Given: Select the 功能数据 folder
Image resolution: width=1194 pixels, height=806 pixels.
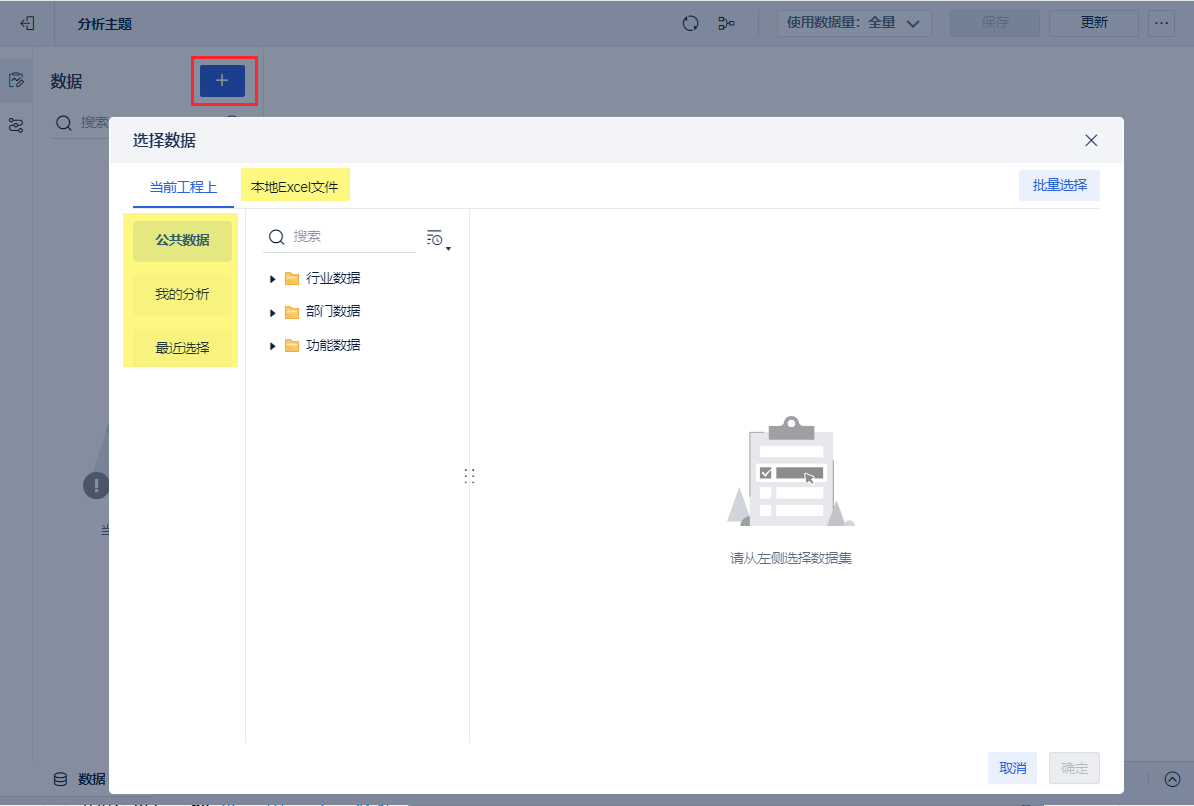Looking at the screenshot, I should [x=322, y=345].
